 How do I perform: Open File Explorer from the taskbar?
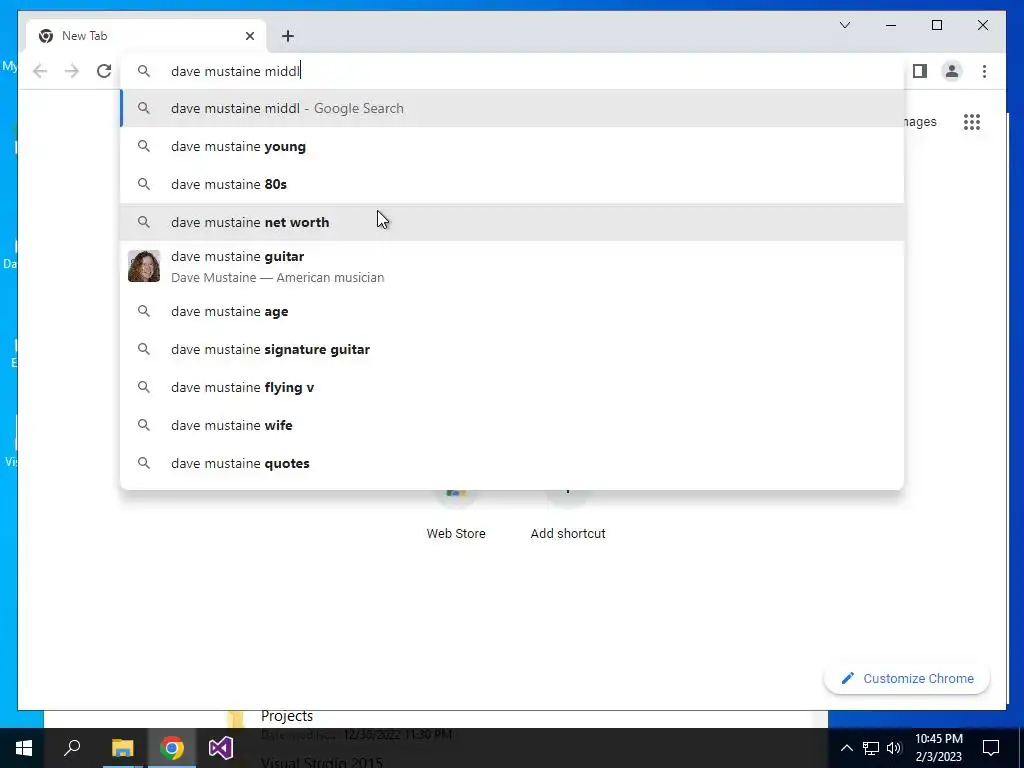pos(122,748)
